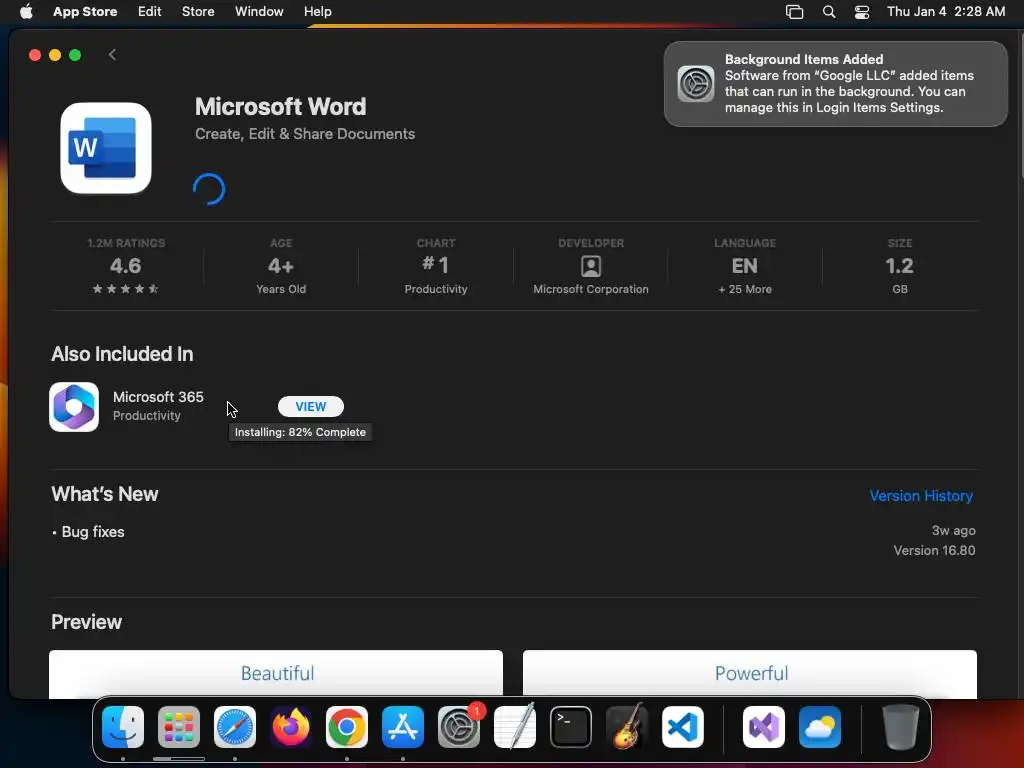The height and width of the screenshot is (768, 1024).
Task: Open the App Store menu
Action: click(x=85, y=12)
